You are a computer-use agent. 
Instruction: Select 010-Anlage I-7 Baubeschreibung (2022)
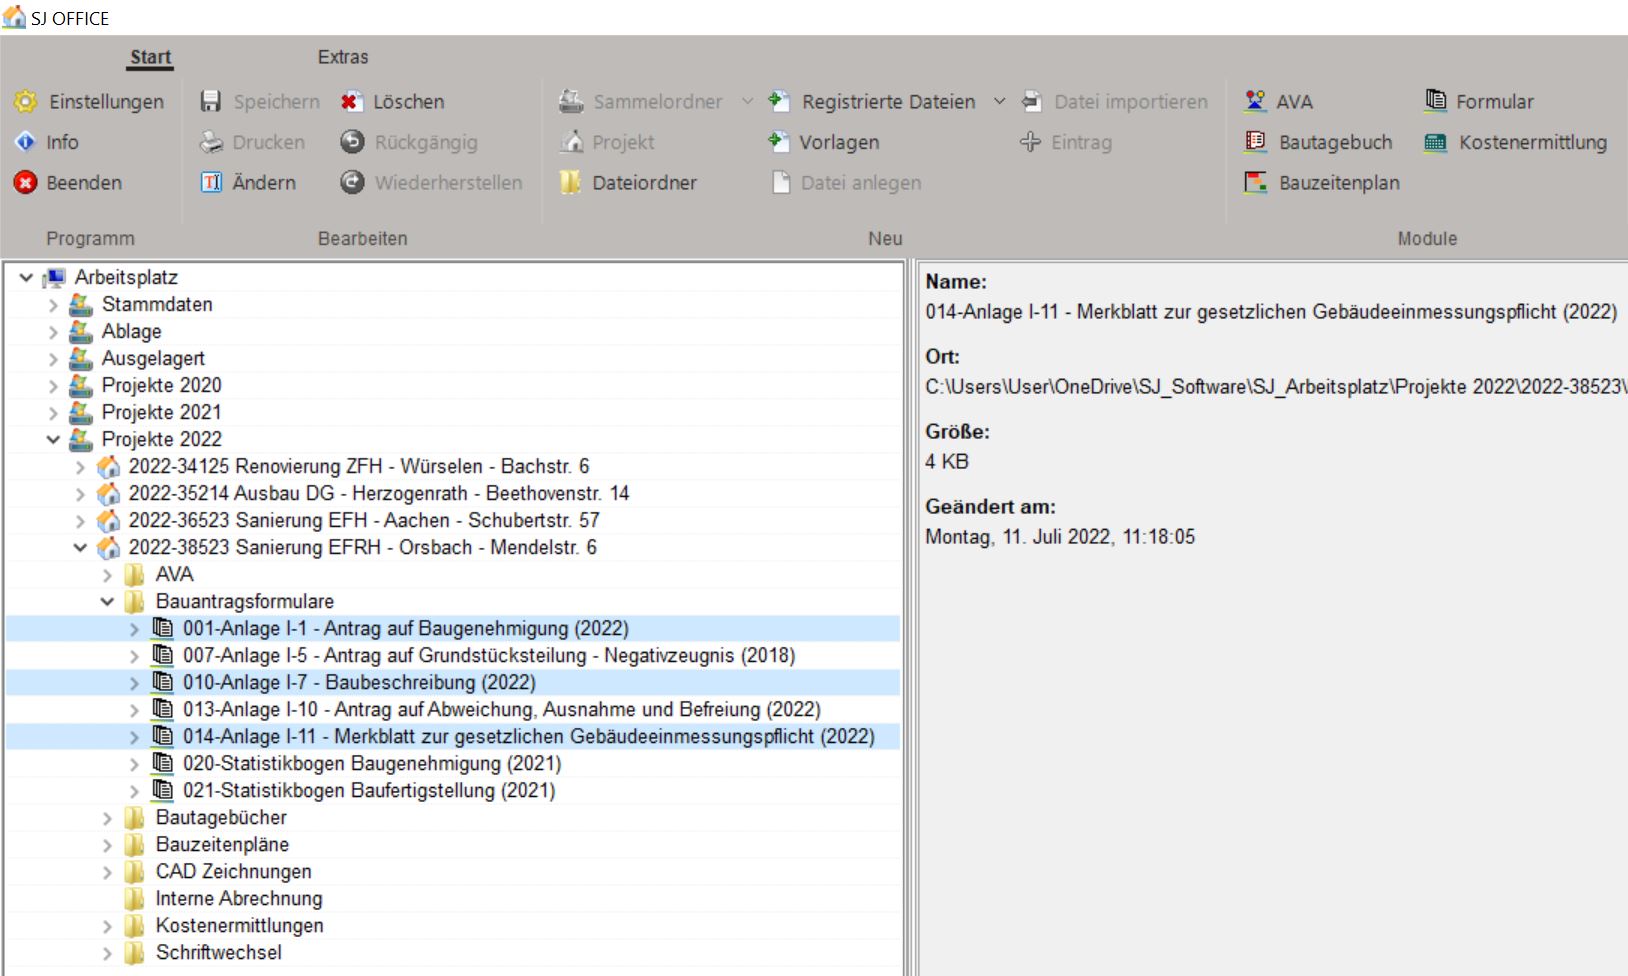359,682
